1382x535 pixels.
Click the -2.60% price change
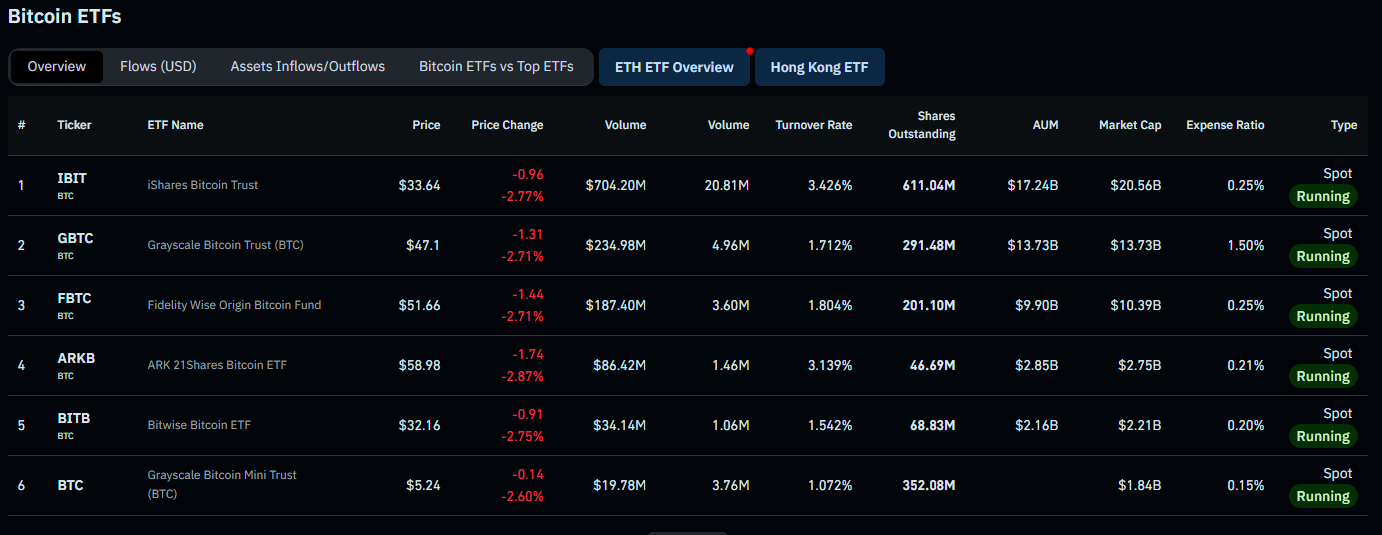click(x=521, y=496)
